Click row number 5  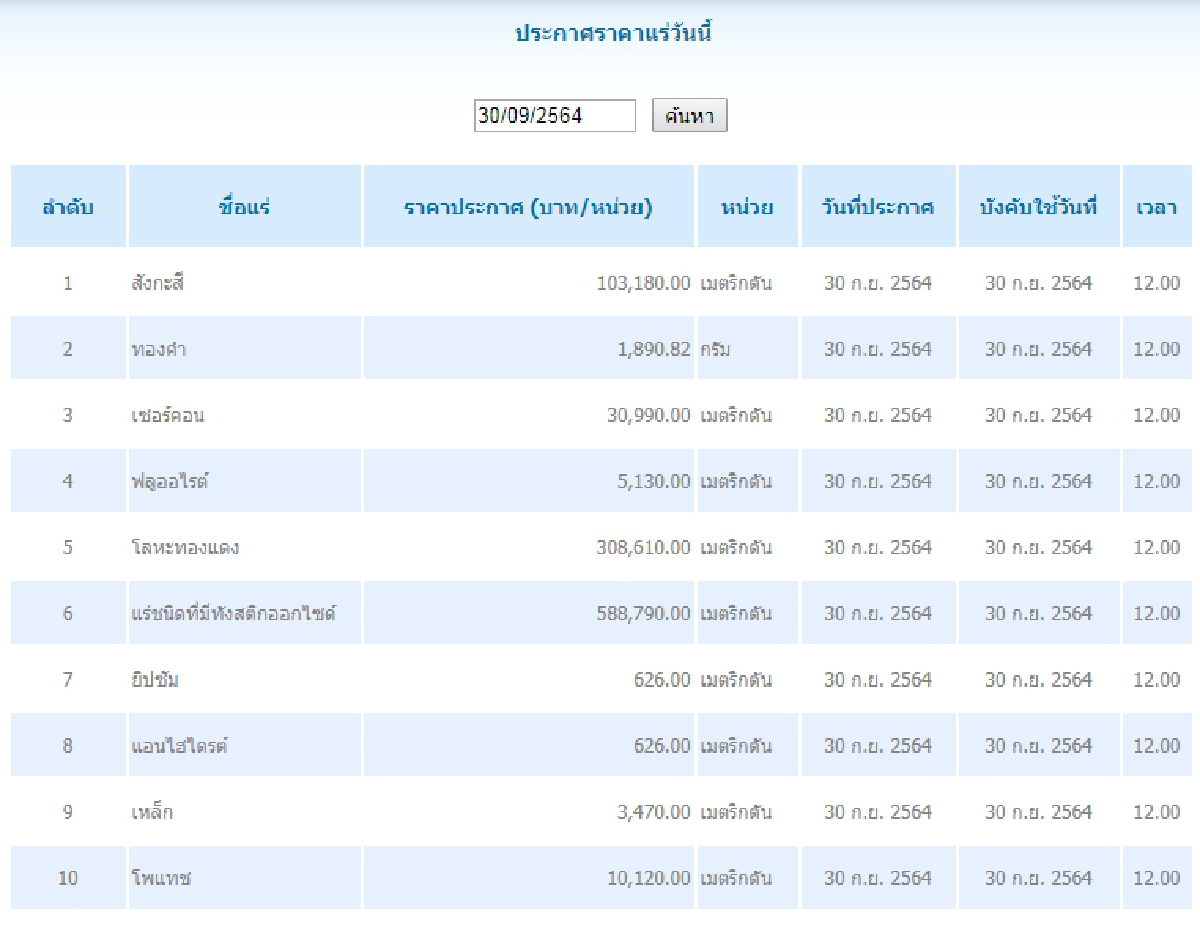pyautogui.click(x=68, y=547)
